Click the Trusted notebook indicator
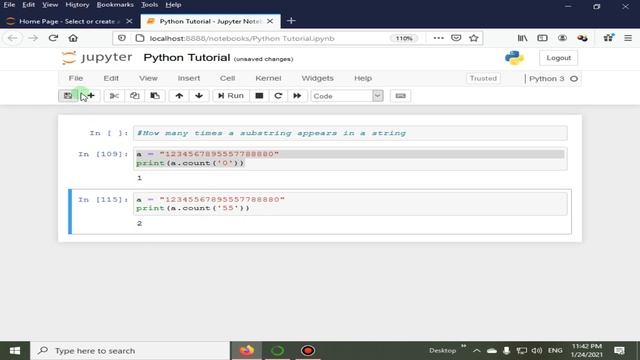640x360 pixels. pyautogui.click(x=483, y=78)
